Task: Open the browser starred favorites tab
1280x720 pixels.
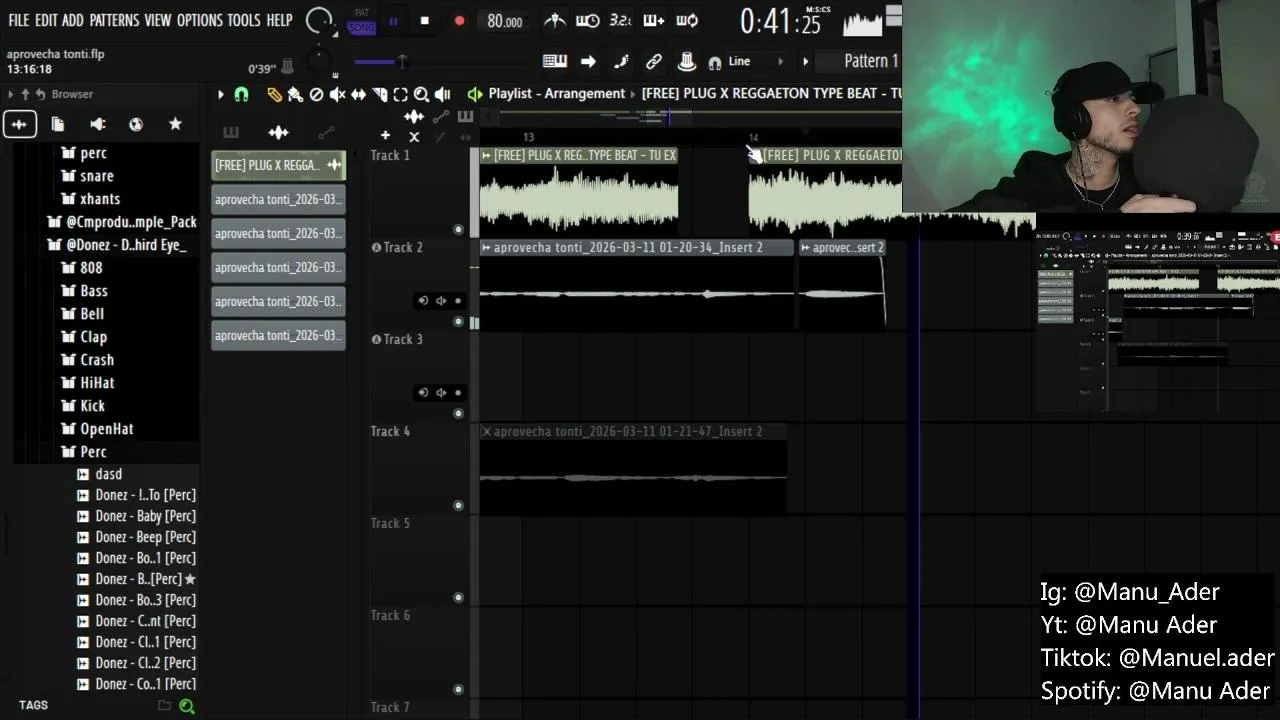Action: [x=175, y=124]
